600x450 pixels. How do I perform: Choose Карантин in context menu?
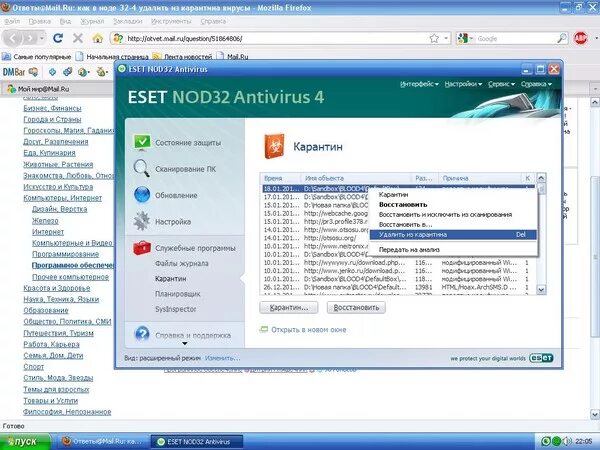pos(393,194)
